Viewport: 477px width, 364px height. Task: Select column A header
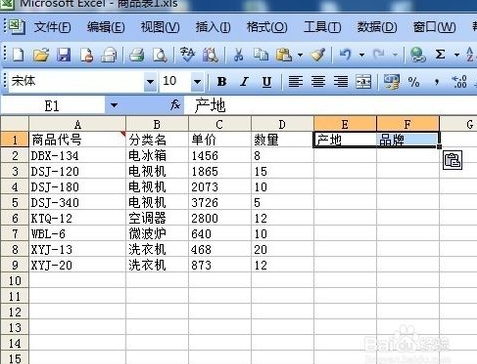[77, 124]
